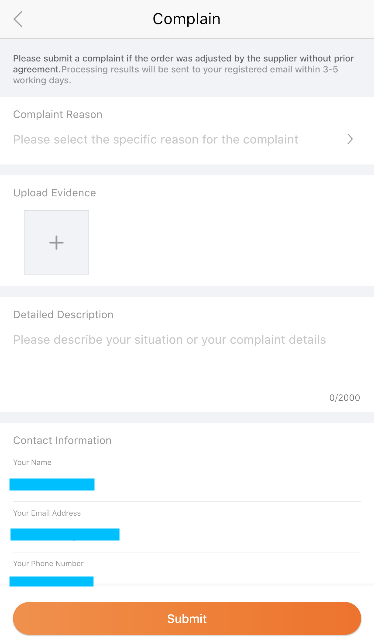This screenshot has width=374, height=643.
Task: Focus the complaint details description box
Action: pos(187,363)
